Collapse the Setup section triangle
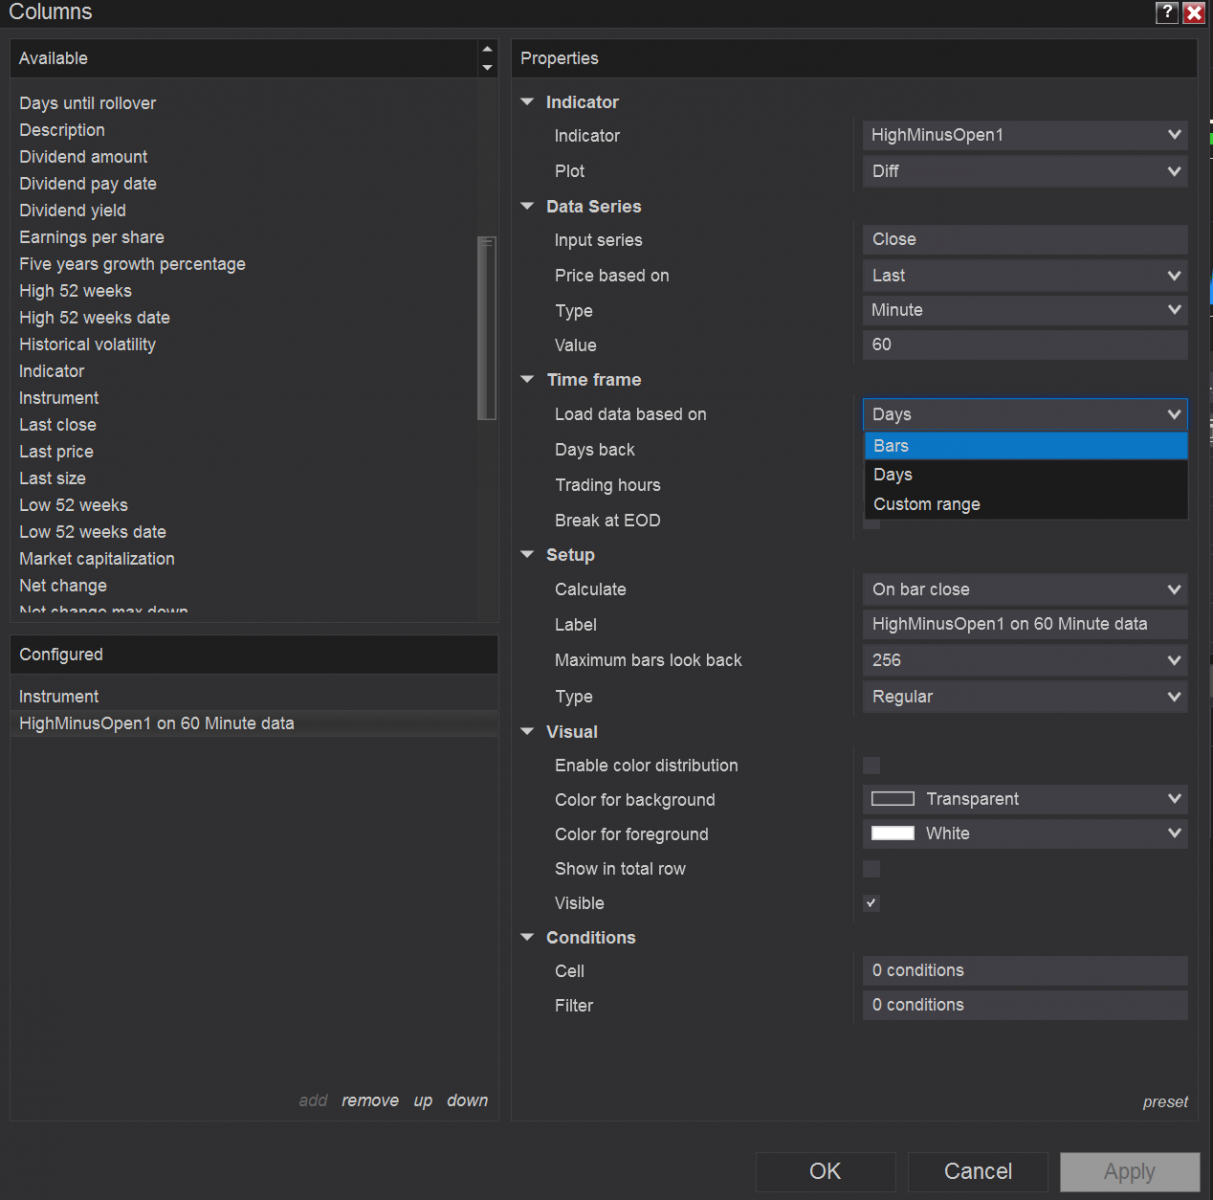 528,554
